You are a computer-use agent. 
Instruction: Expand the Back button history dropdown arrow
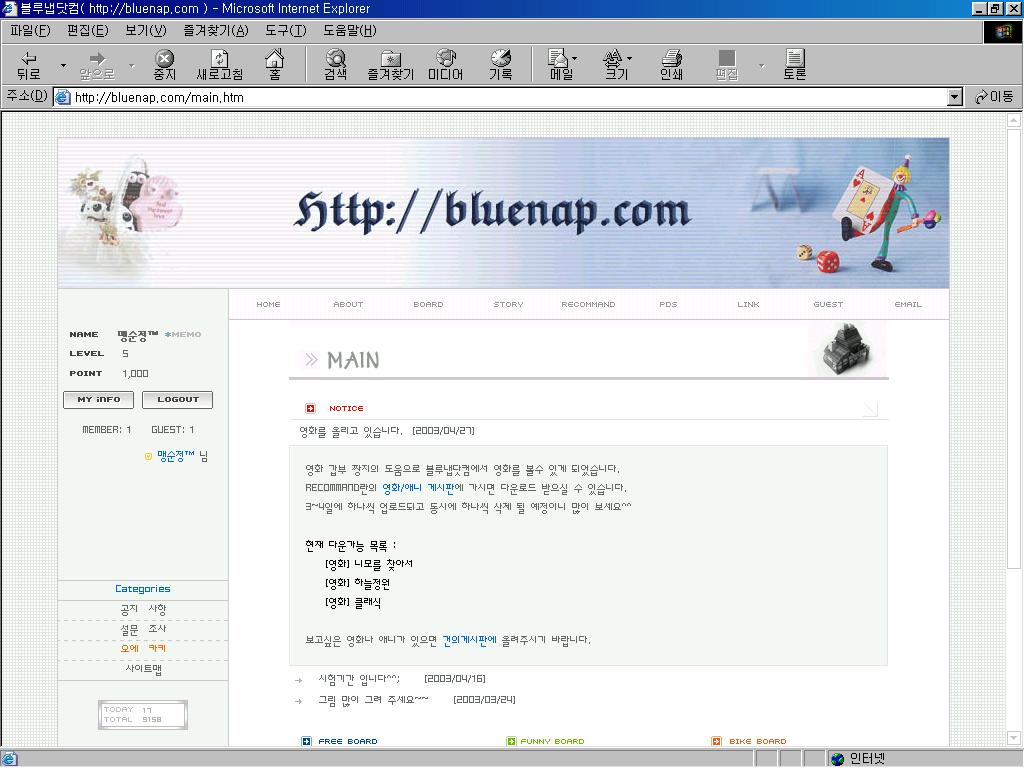[63, 66]
